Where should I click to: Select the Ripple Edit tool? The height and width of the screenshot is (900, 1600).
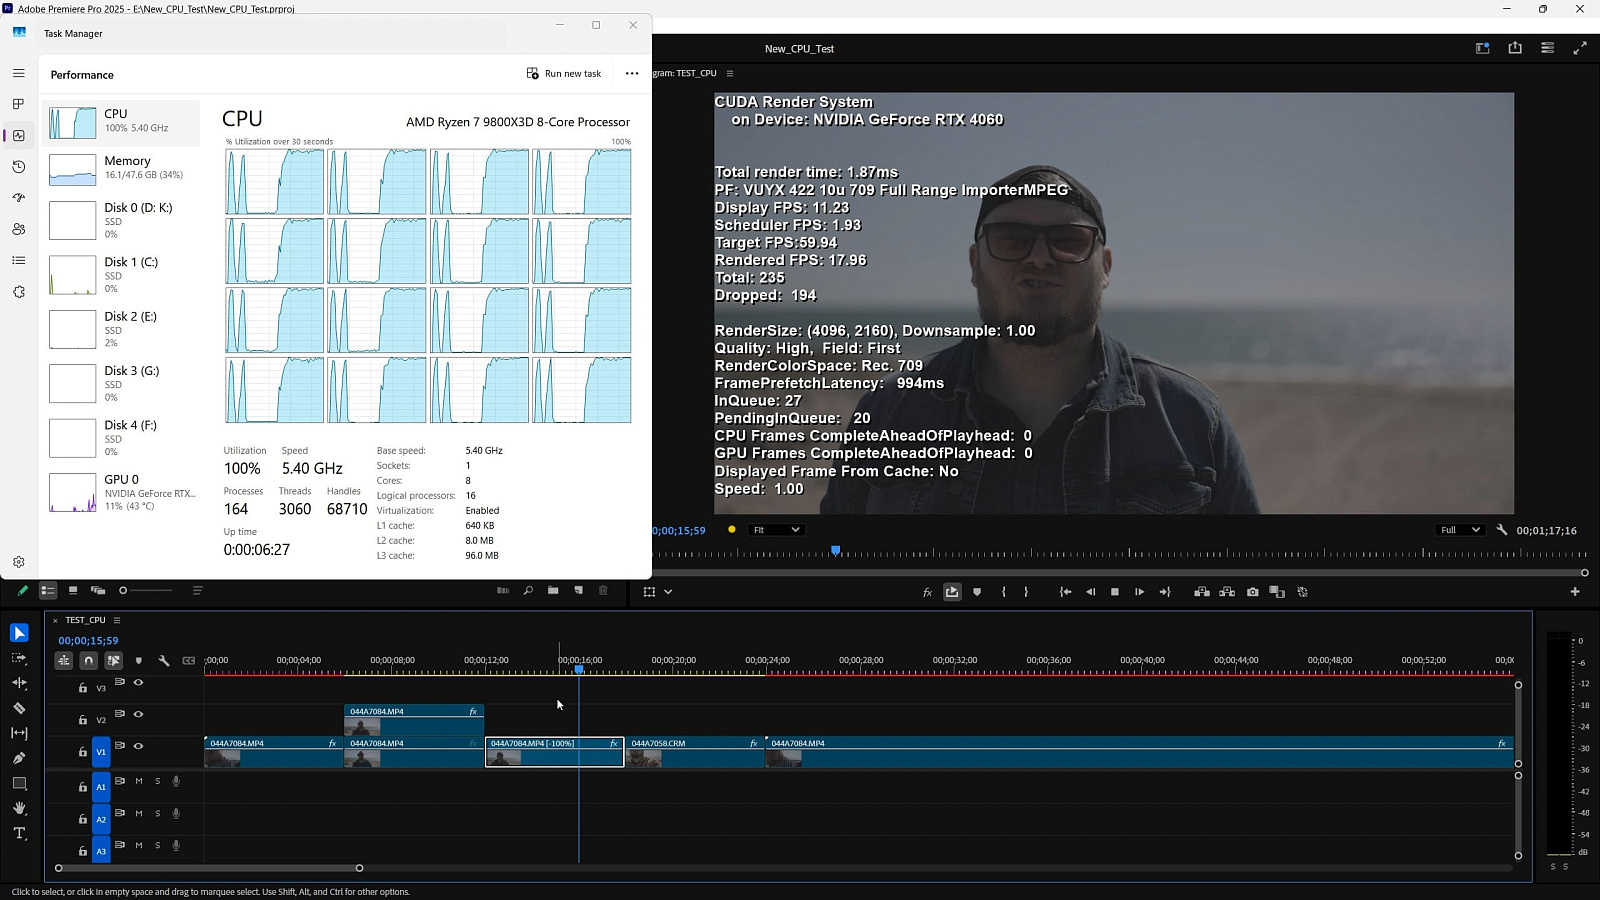[19, 683]
